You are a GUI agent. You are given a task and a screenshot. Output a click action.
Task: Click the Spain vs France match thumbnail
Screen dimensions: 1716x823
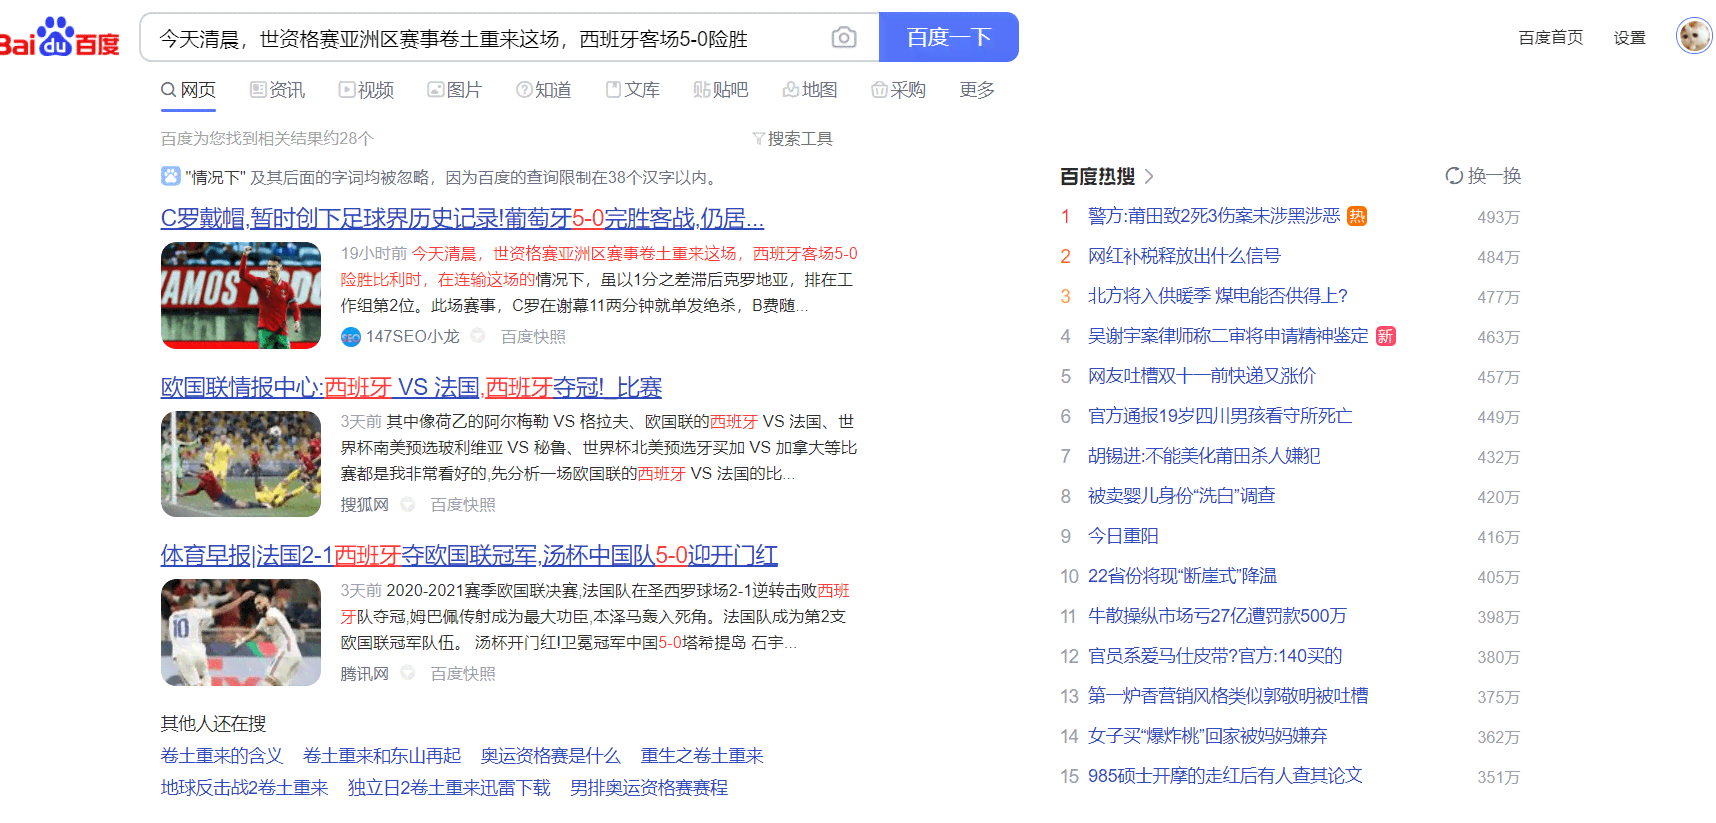pos(241,464)
